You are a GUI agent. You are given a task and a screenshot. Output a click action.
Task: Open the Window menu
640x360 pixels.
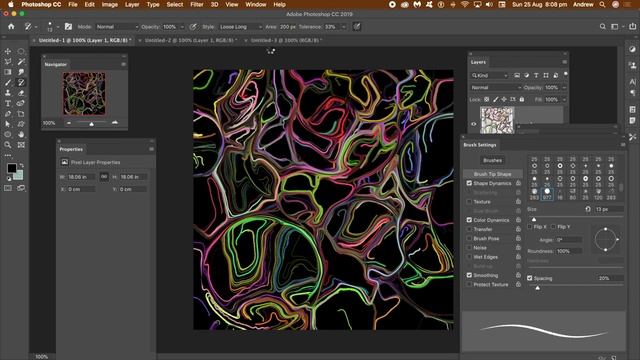click(256, 4)
